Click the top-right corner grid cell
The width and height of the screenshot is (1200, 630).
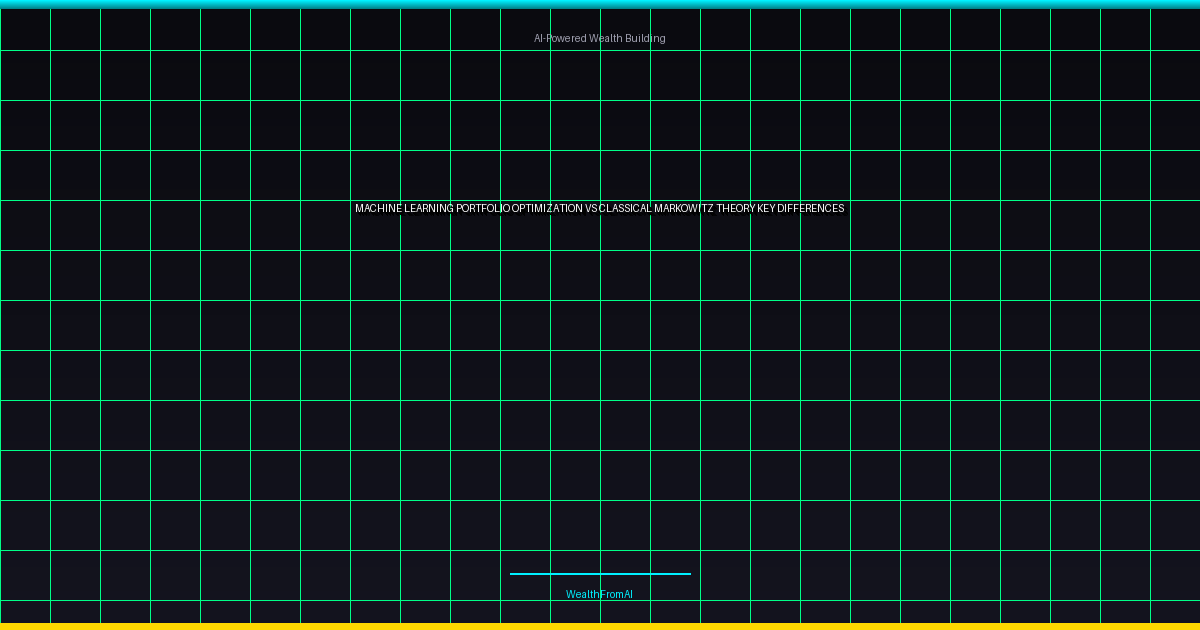(x=1175, y=29)
